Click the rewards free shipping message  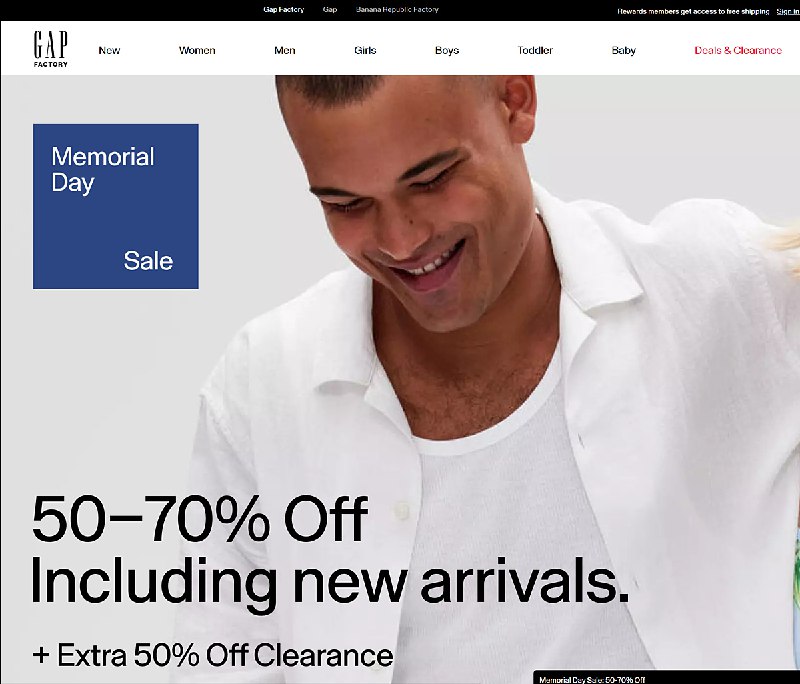point(693,11)
